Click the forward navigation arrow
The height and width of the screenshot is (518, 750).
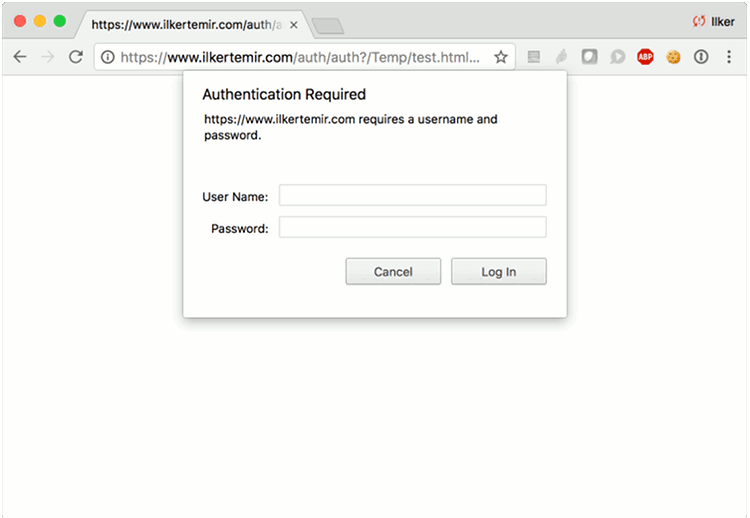click(48, 57)
